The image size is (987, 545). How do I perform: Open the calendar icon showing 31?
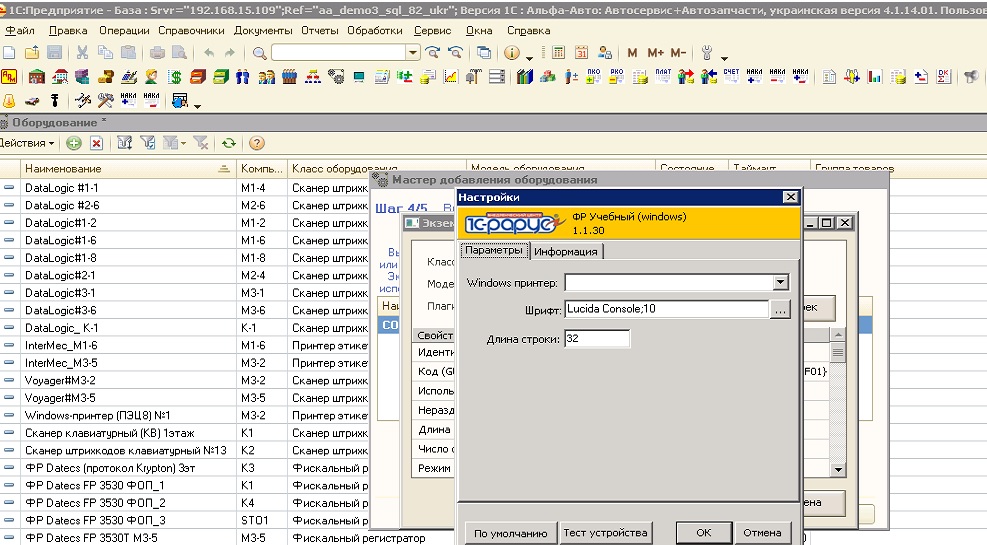point(582,53)
